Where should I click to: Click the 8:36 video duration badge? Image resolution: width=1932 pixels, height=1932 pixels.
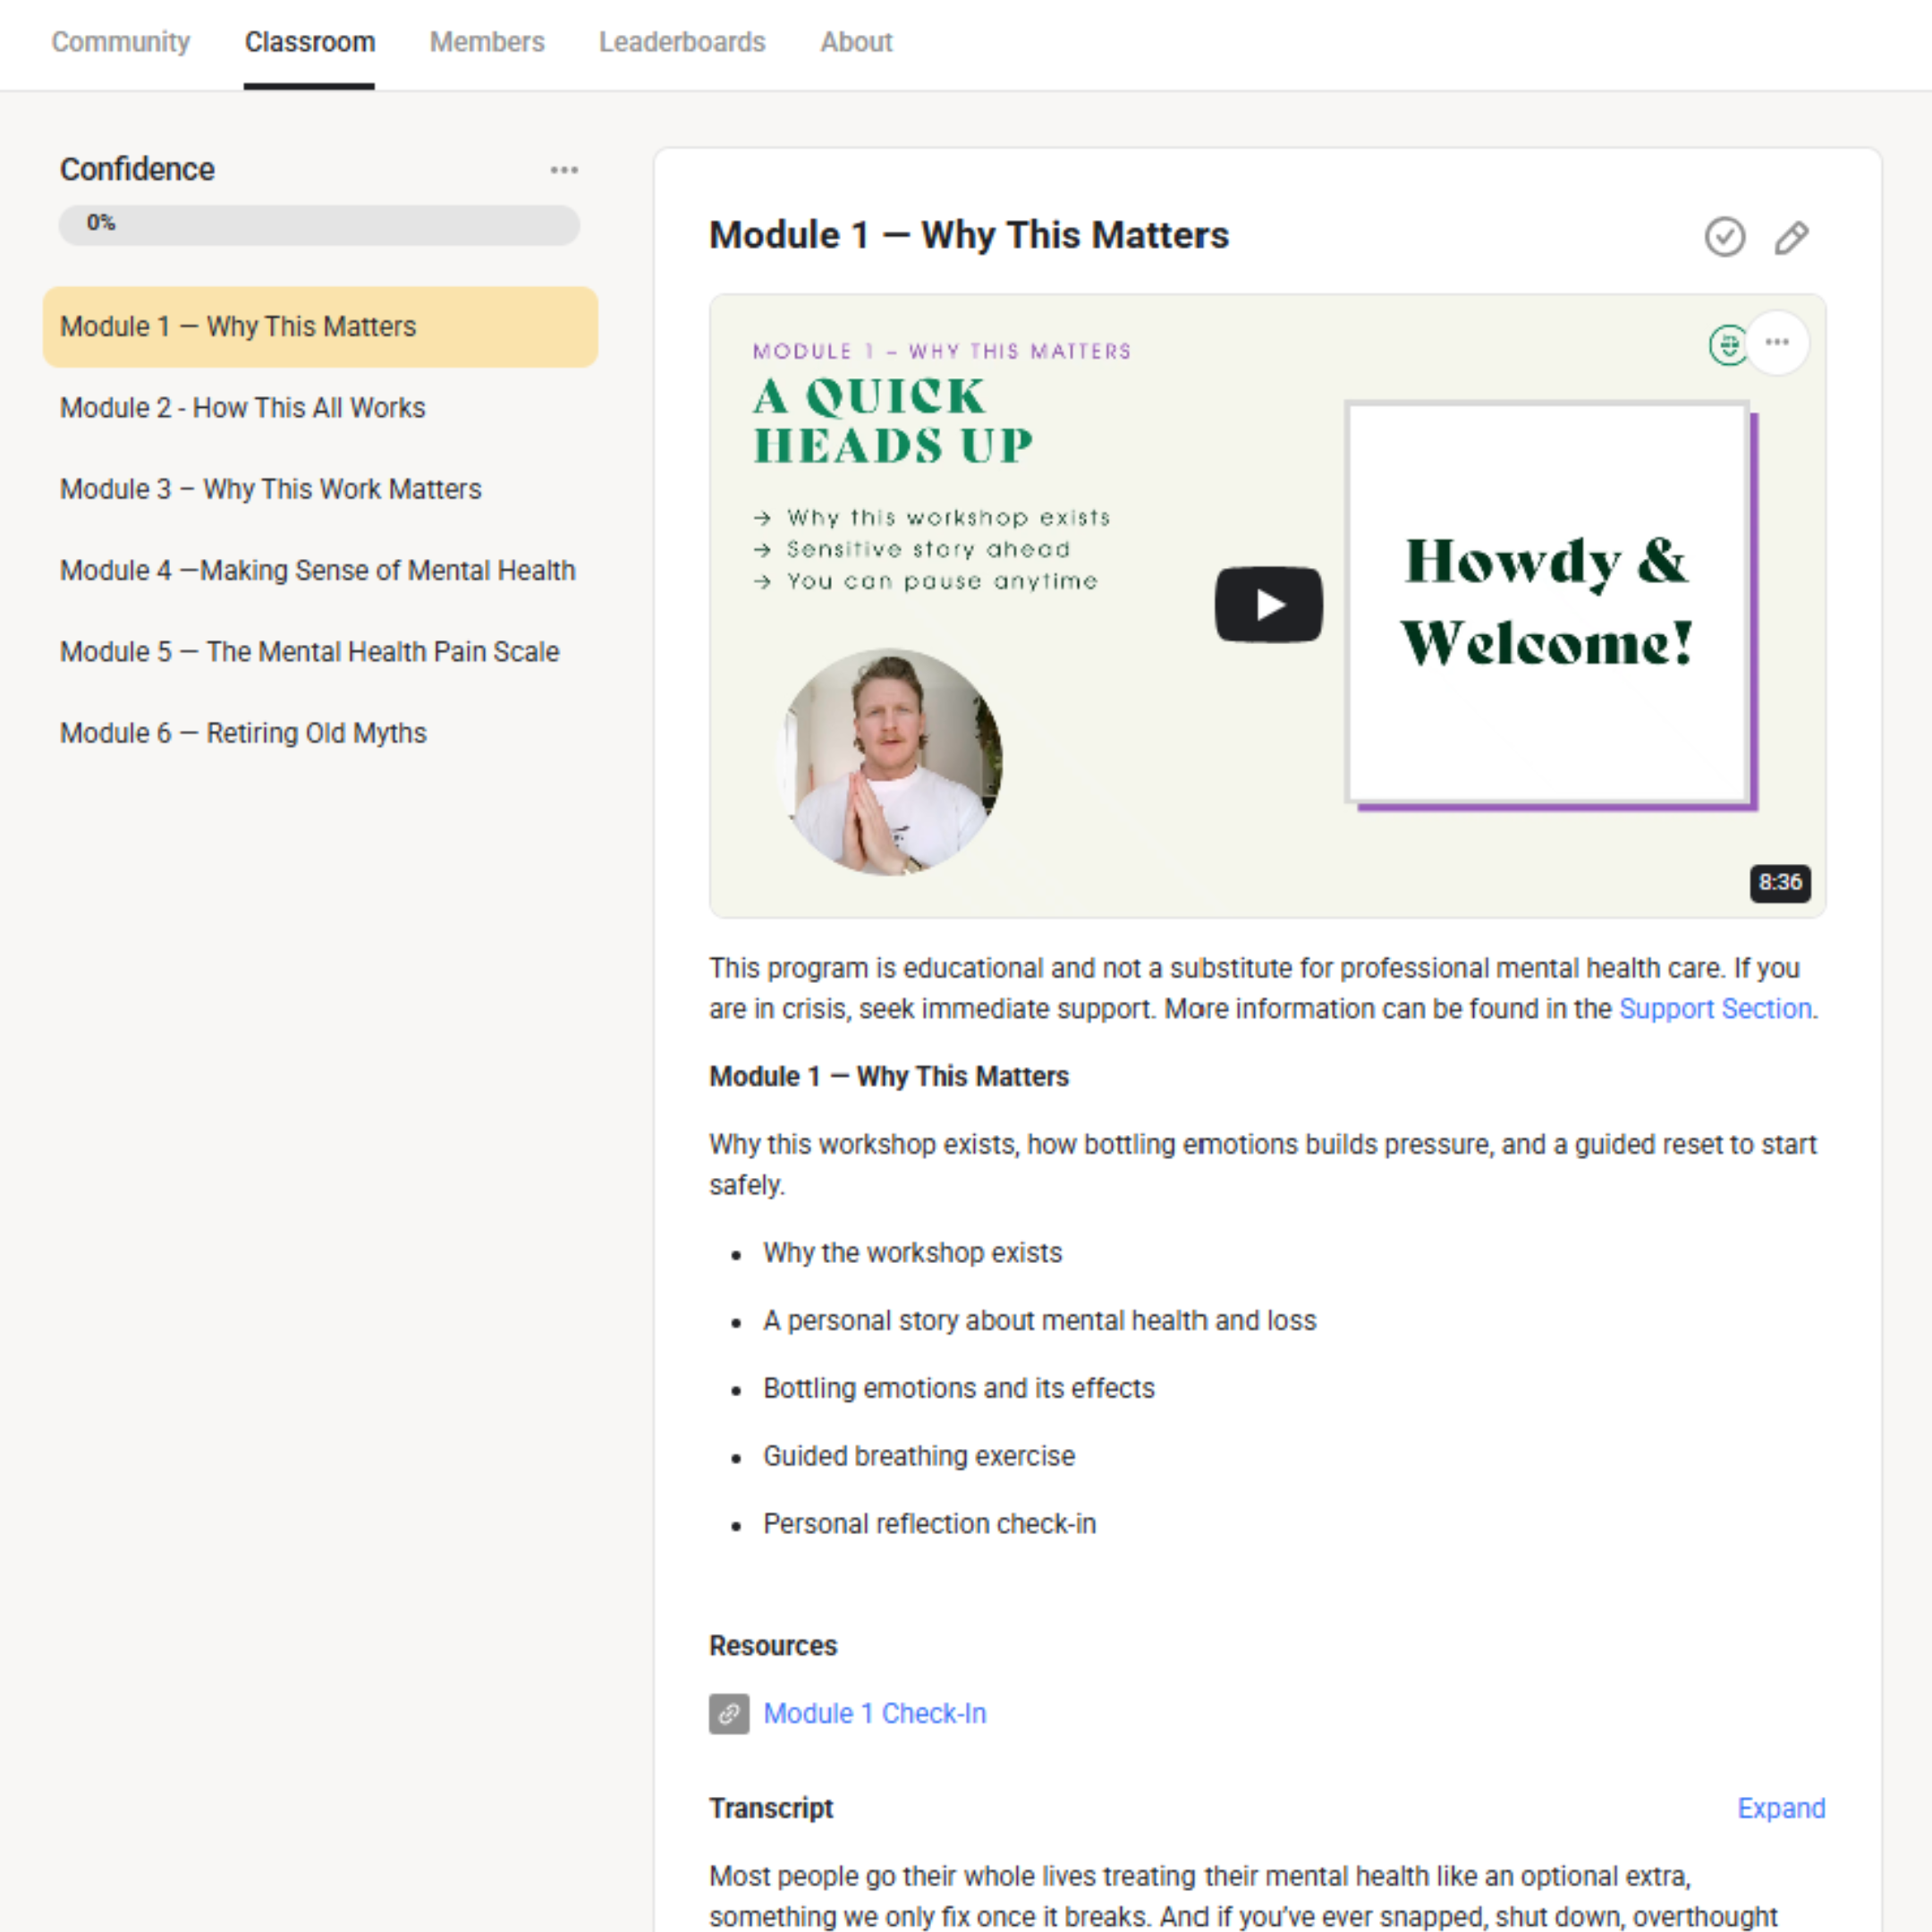coord(1779,882)
